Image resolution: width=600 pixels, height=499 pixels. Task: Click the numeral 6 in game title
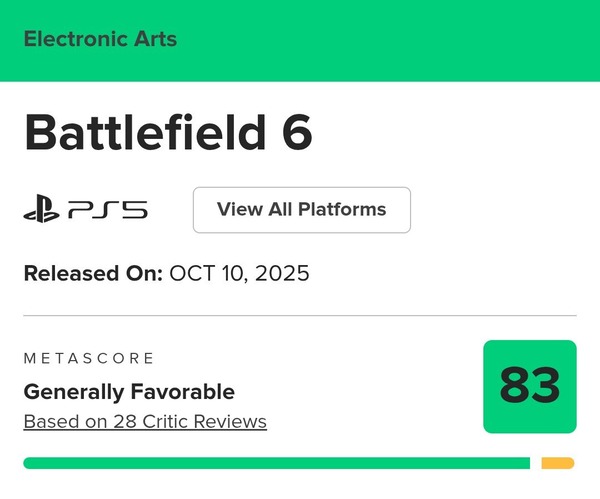click(297, 134)
